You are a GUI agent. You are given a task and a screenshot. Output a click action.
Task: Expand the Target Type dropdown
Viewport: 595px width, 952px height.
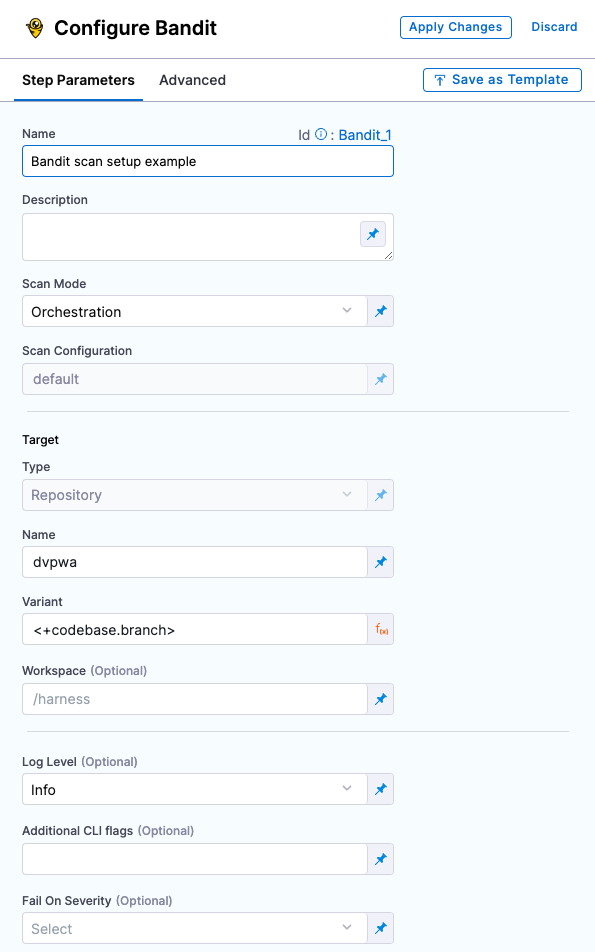point(347,494)
